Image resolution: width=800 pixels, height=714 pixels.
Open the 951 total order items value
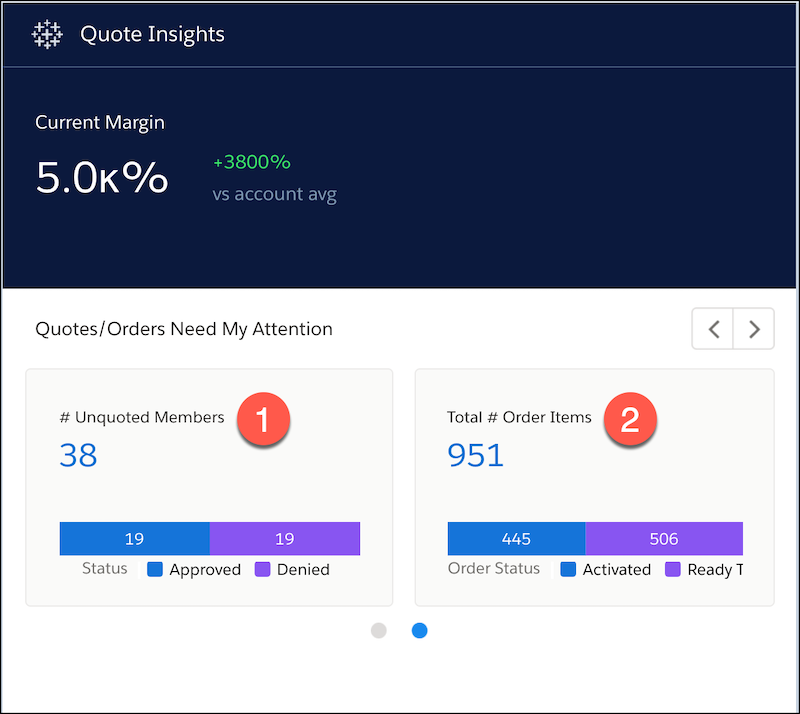[476, 455]
